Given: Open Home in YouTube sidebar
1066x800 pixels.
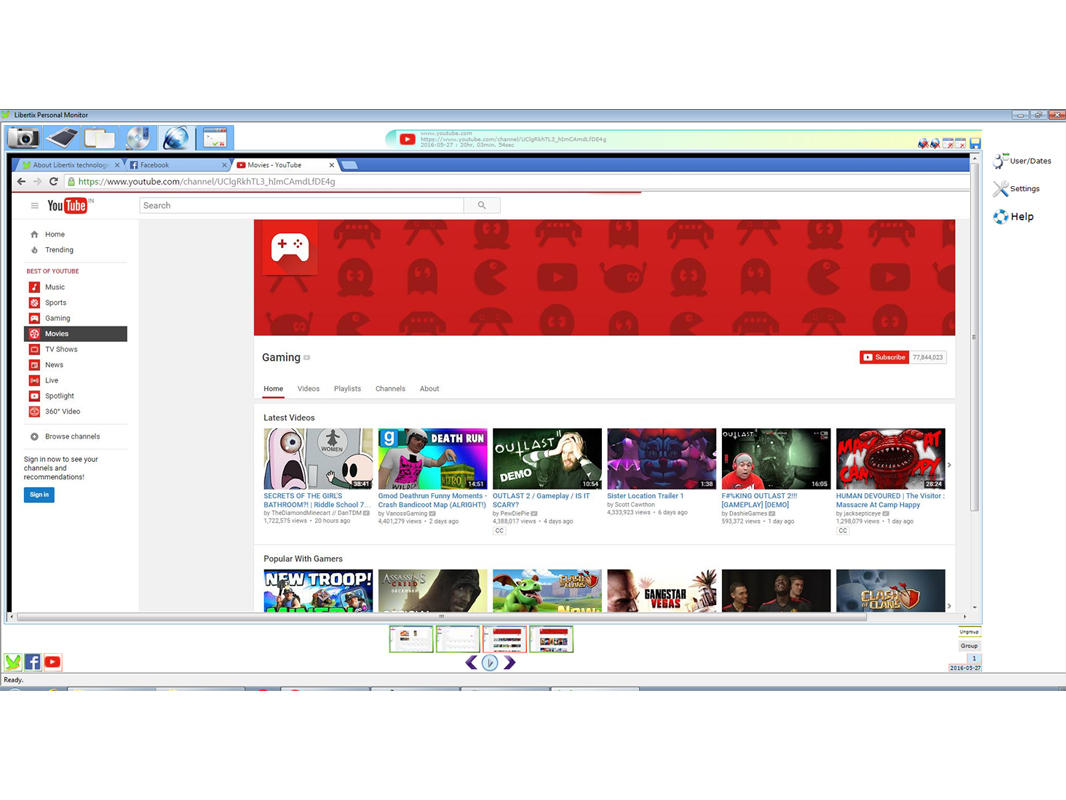Looking at the screenshot, I should pos(54,234).
